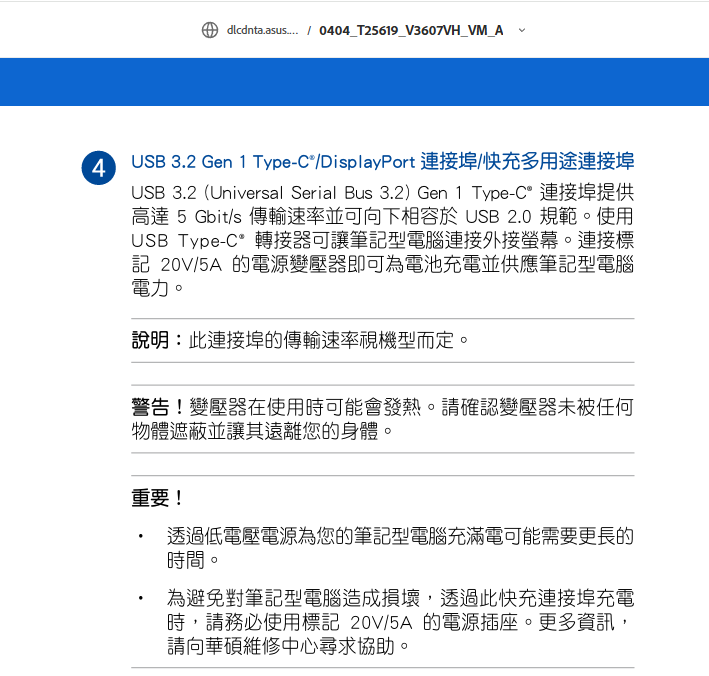Click the USB 3.2 Gen 1 Type-C heading

pyautogui.click(x=383, y=162)
